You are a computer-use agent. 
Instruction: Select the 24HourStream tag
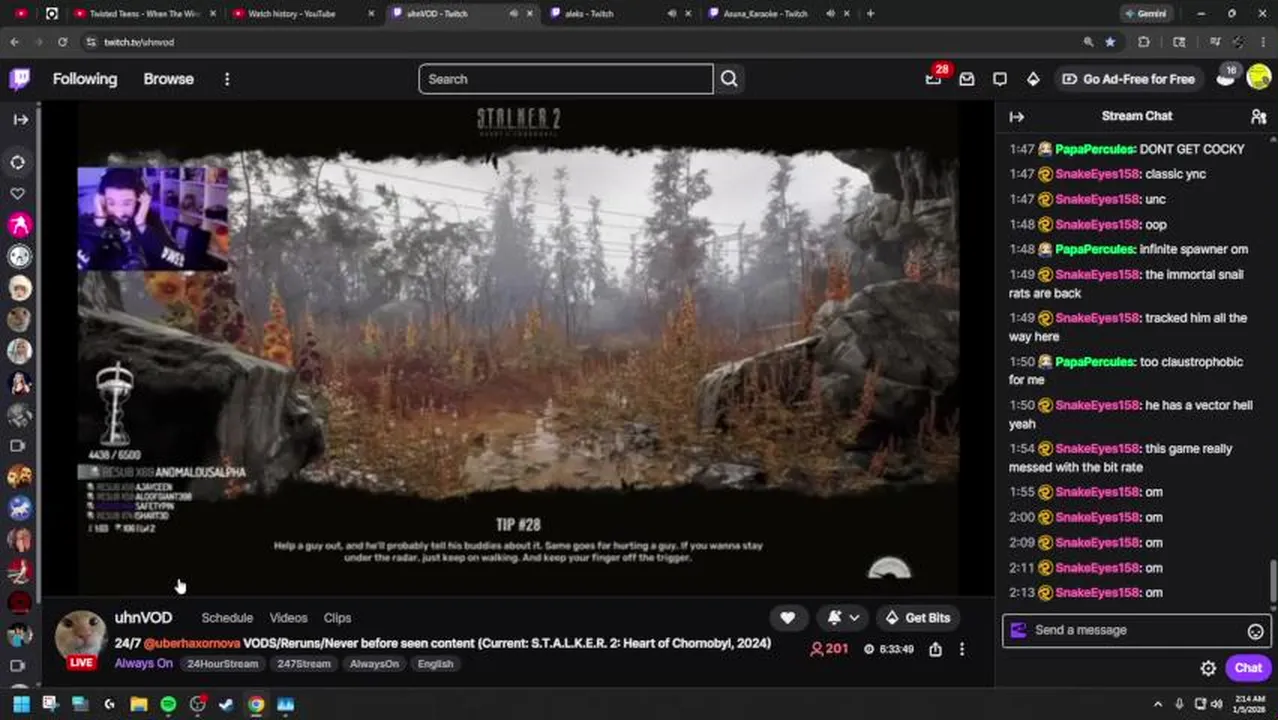click(x=222, y=664)
